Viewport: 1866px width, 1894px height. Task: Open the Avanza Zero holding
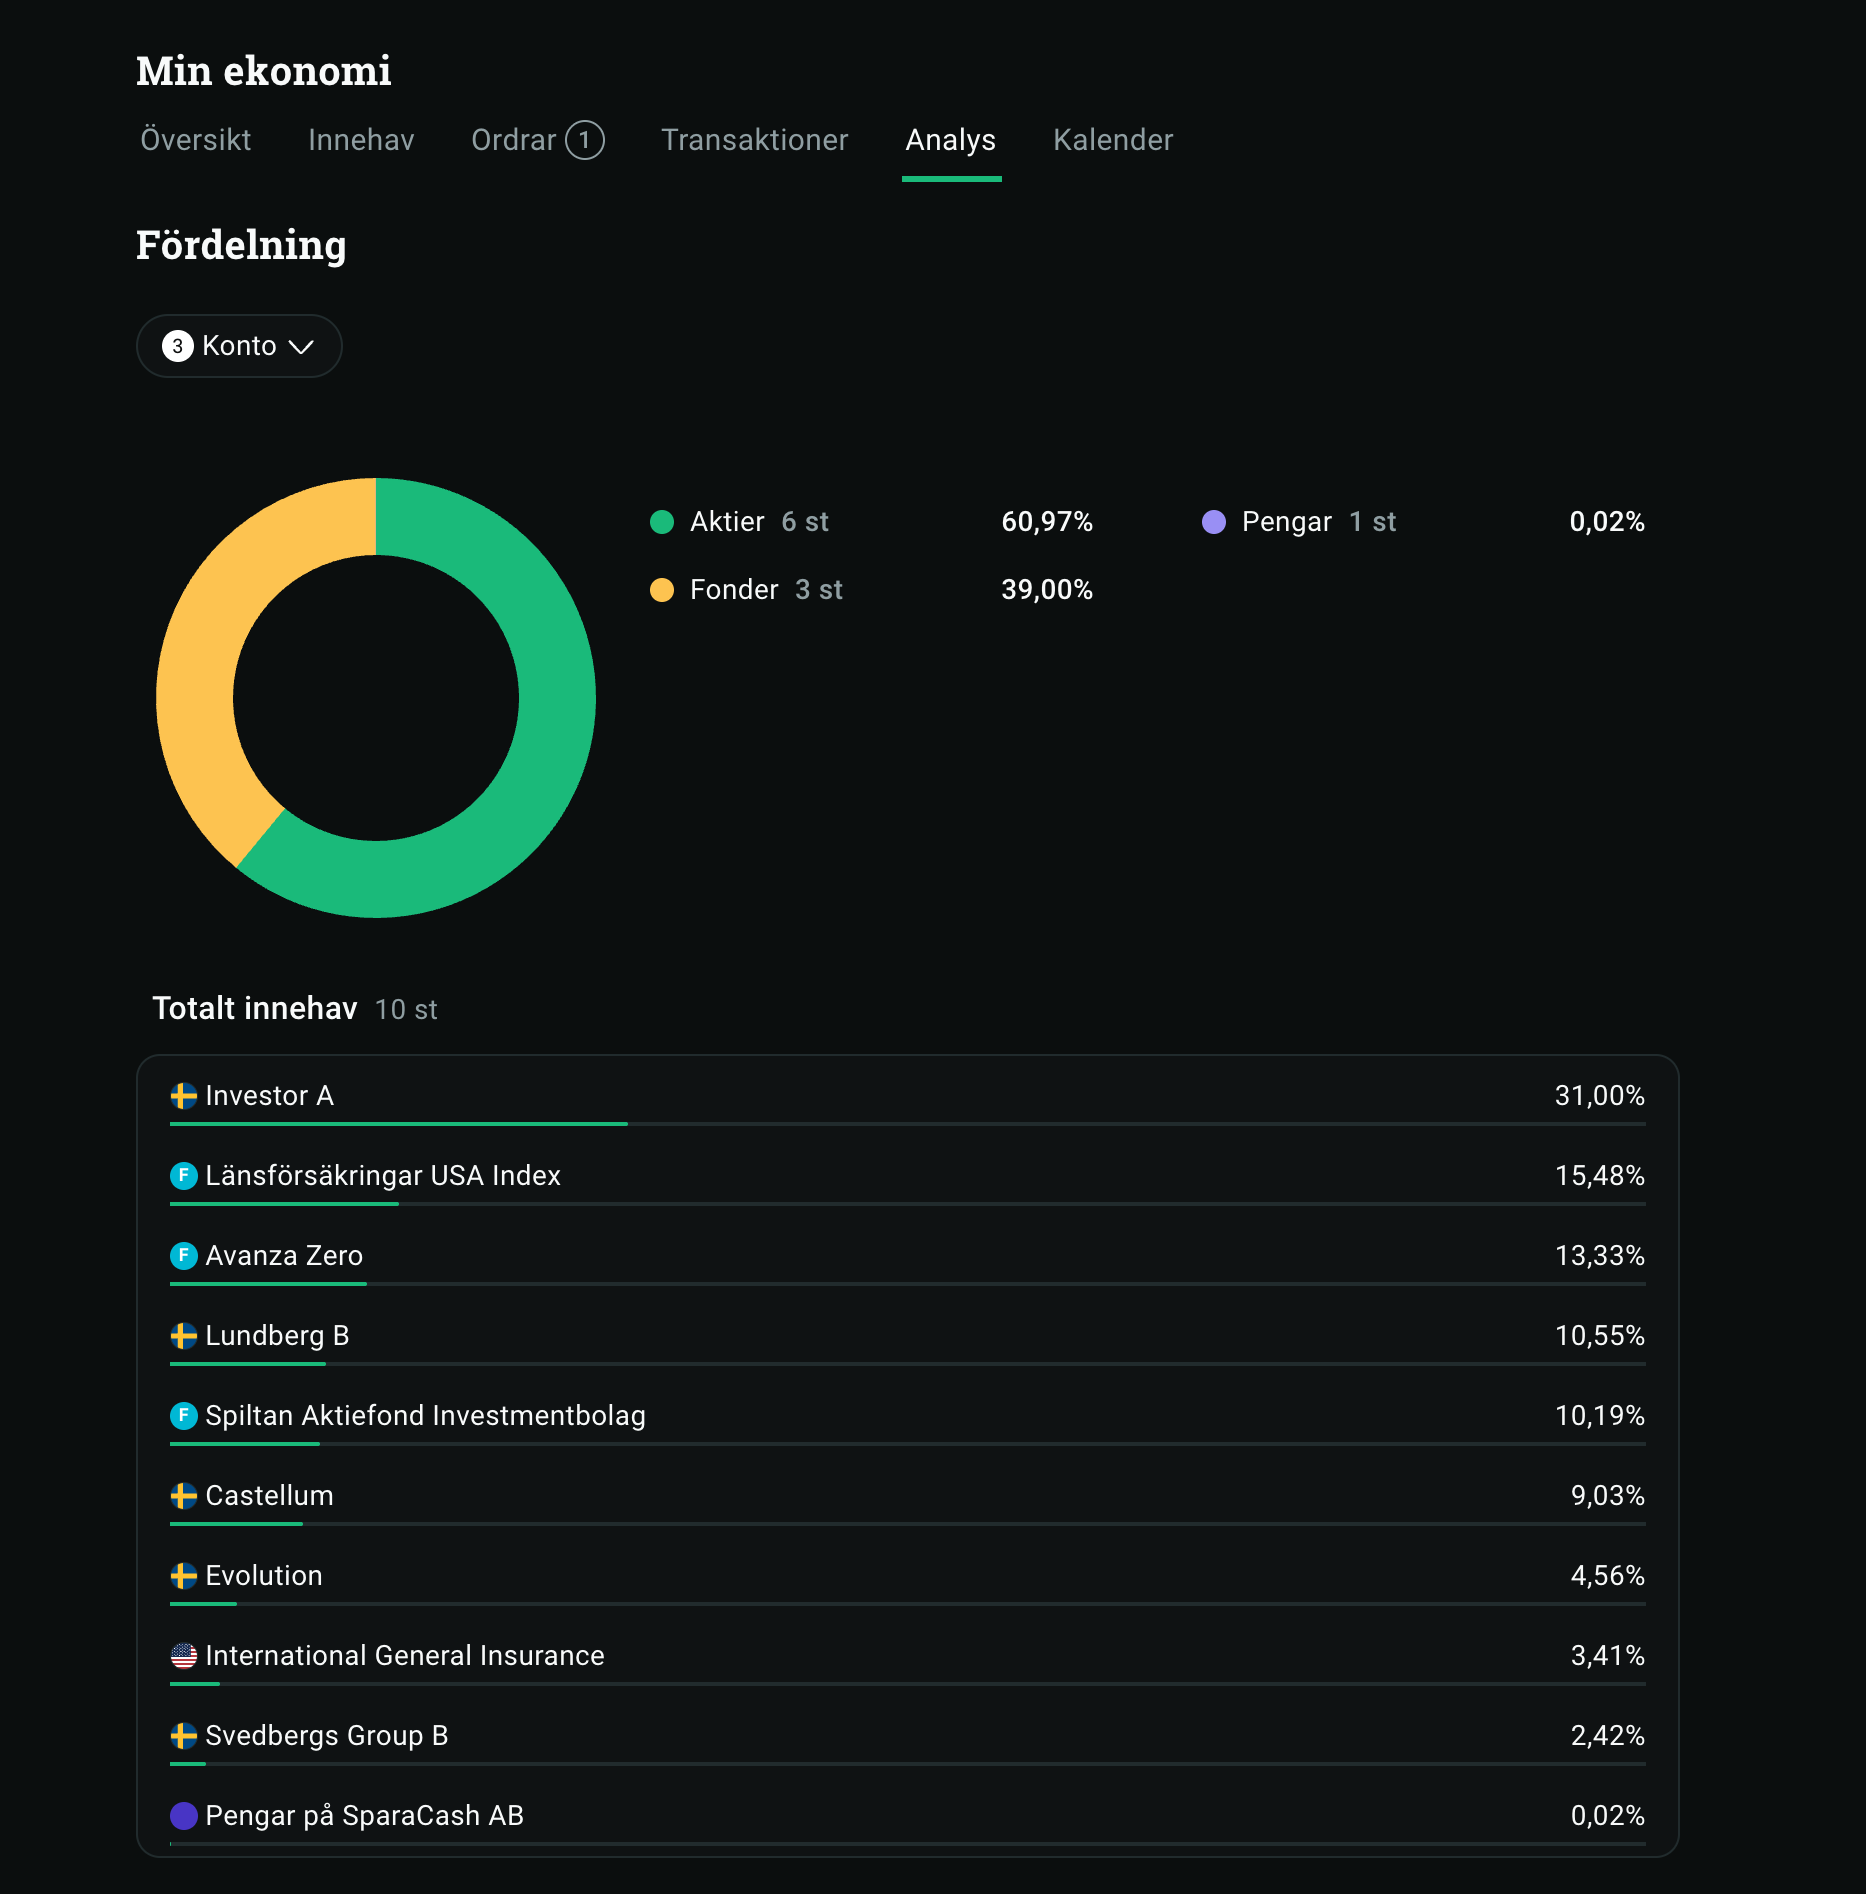point(908,1260)
